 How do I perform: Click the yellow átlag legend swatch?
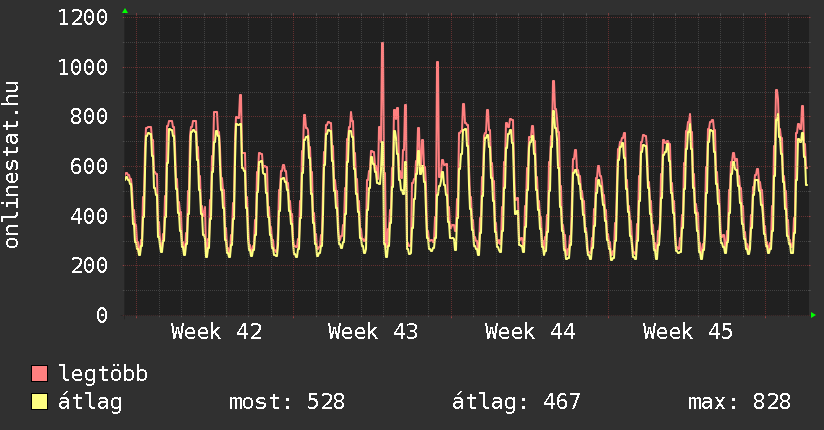coord(40,402)
